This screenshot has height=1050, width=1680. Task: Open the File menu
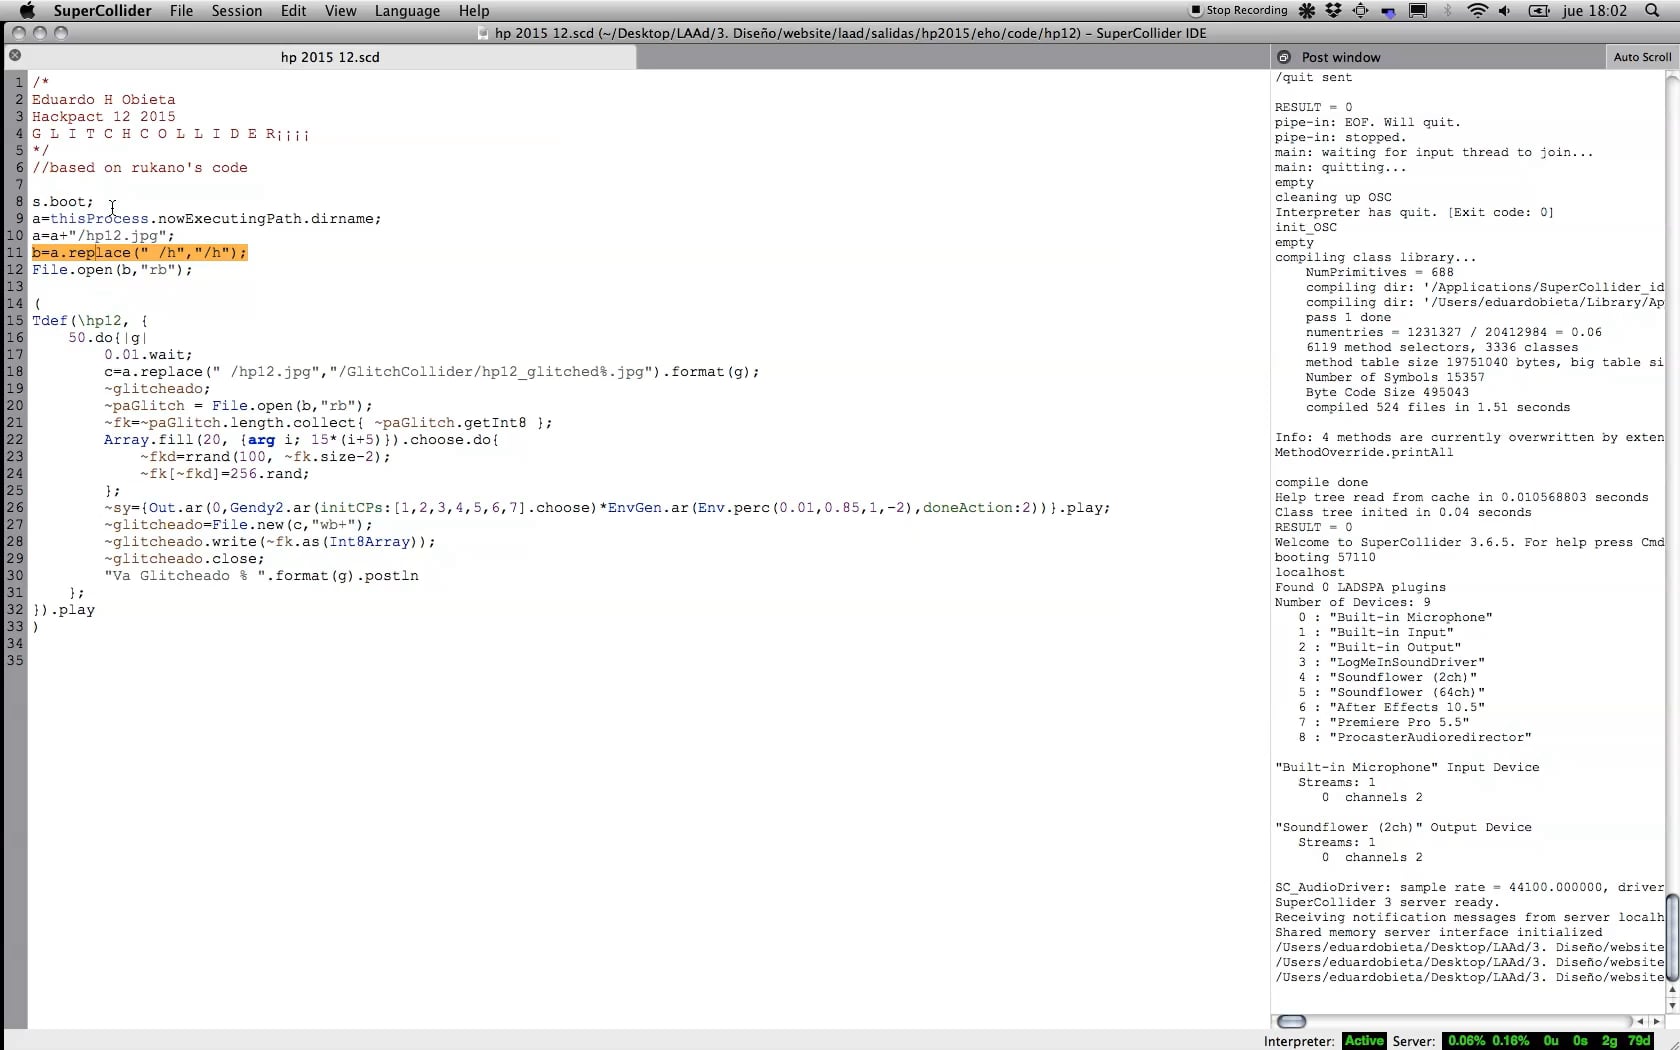(x=181, y=11)
